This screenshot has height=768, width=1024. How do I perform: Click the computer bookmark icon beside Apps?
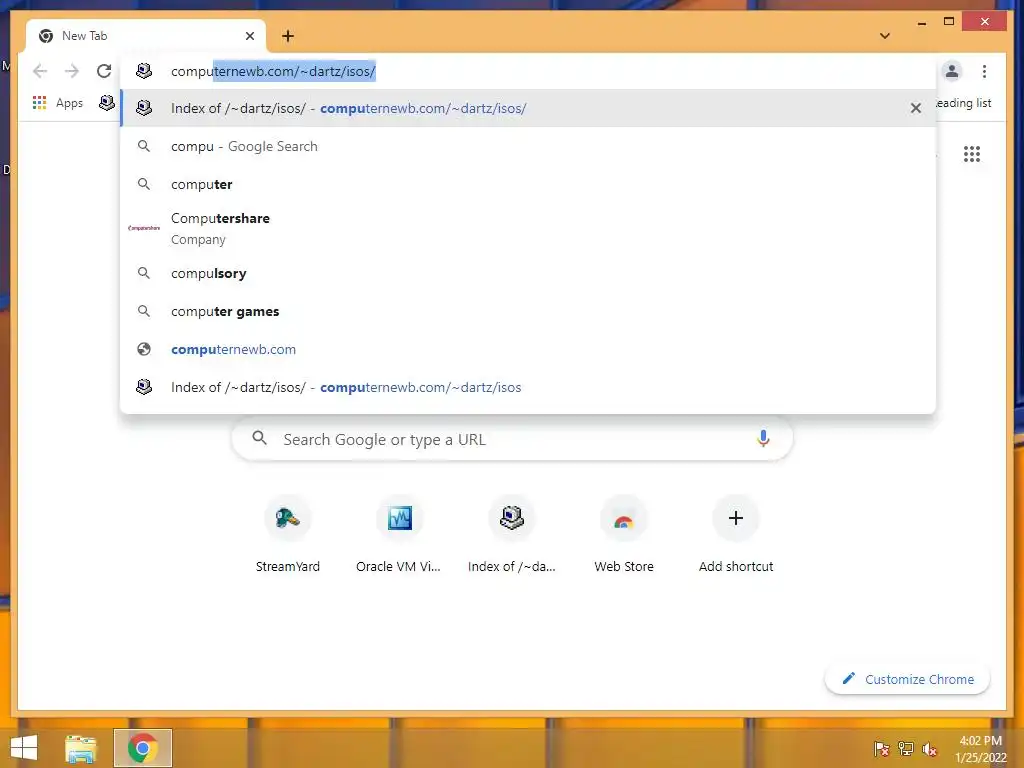[106, 103]
